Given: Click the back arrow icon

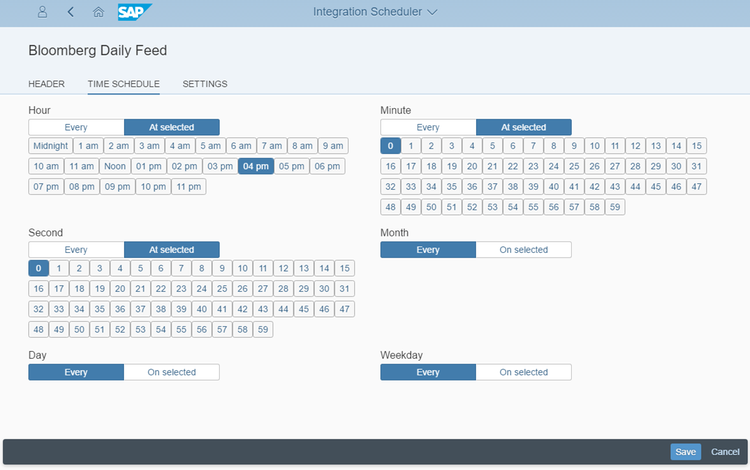Looking at the screenshot, I should [70, 12].
